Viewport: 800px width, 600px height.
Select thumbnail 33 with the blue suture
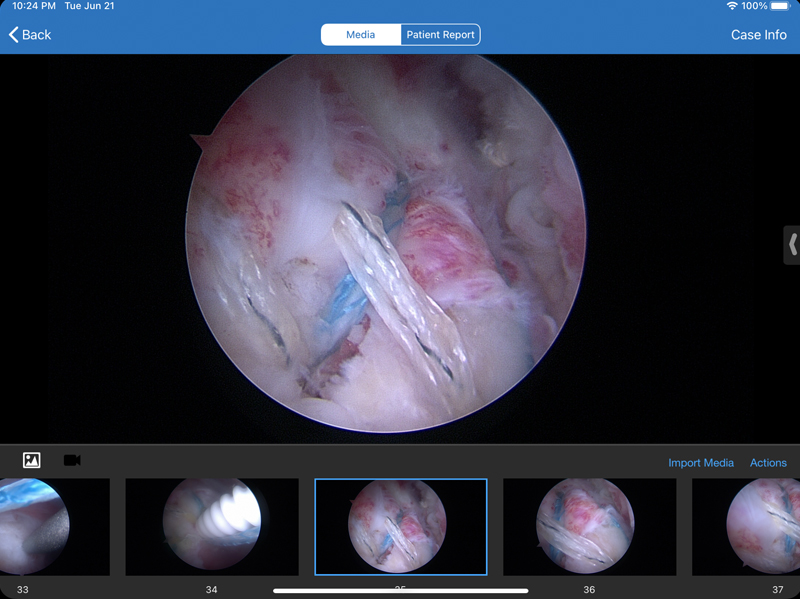[55, 527]
